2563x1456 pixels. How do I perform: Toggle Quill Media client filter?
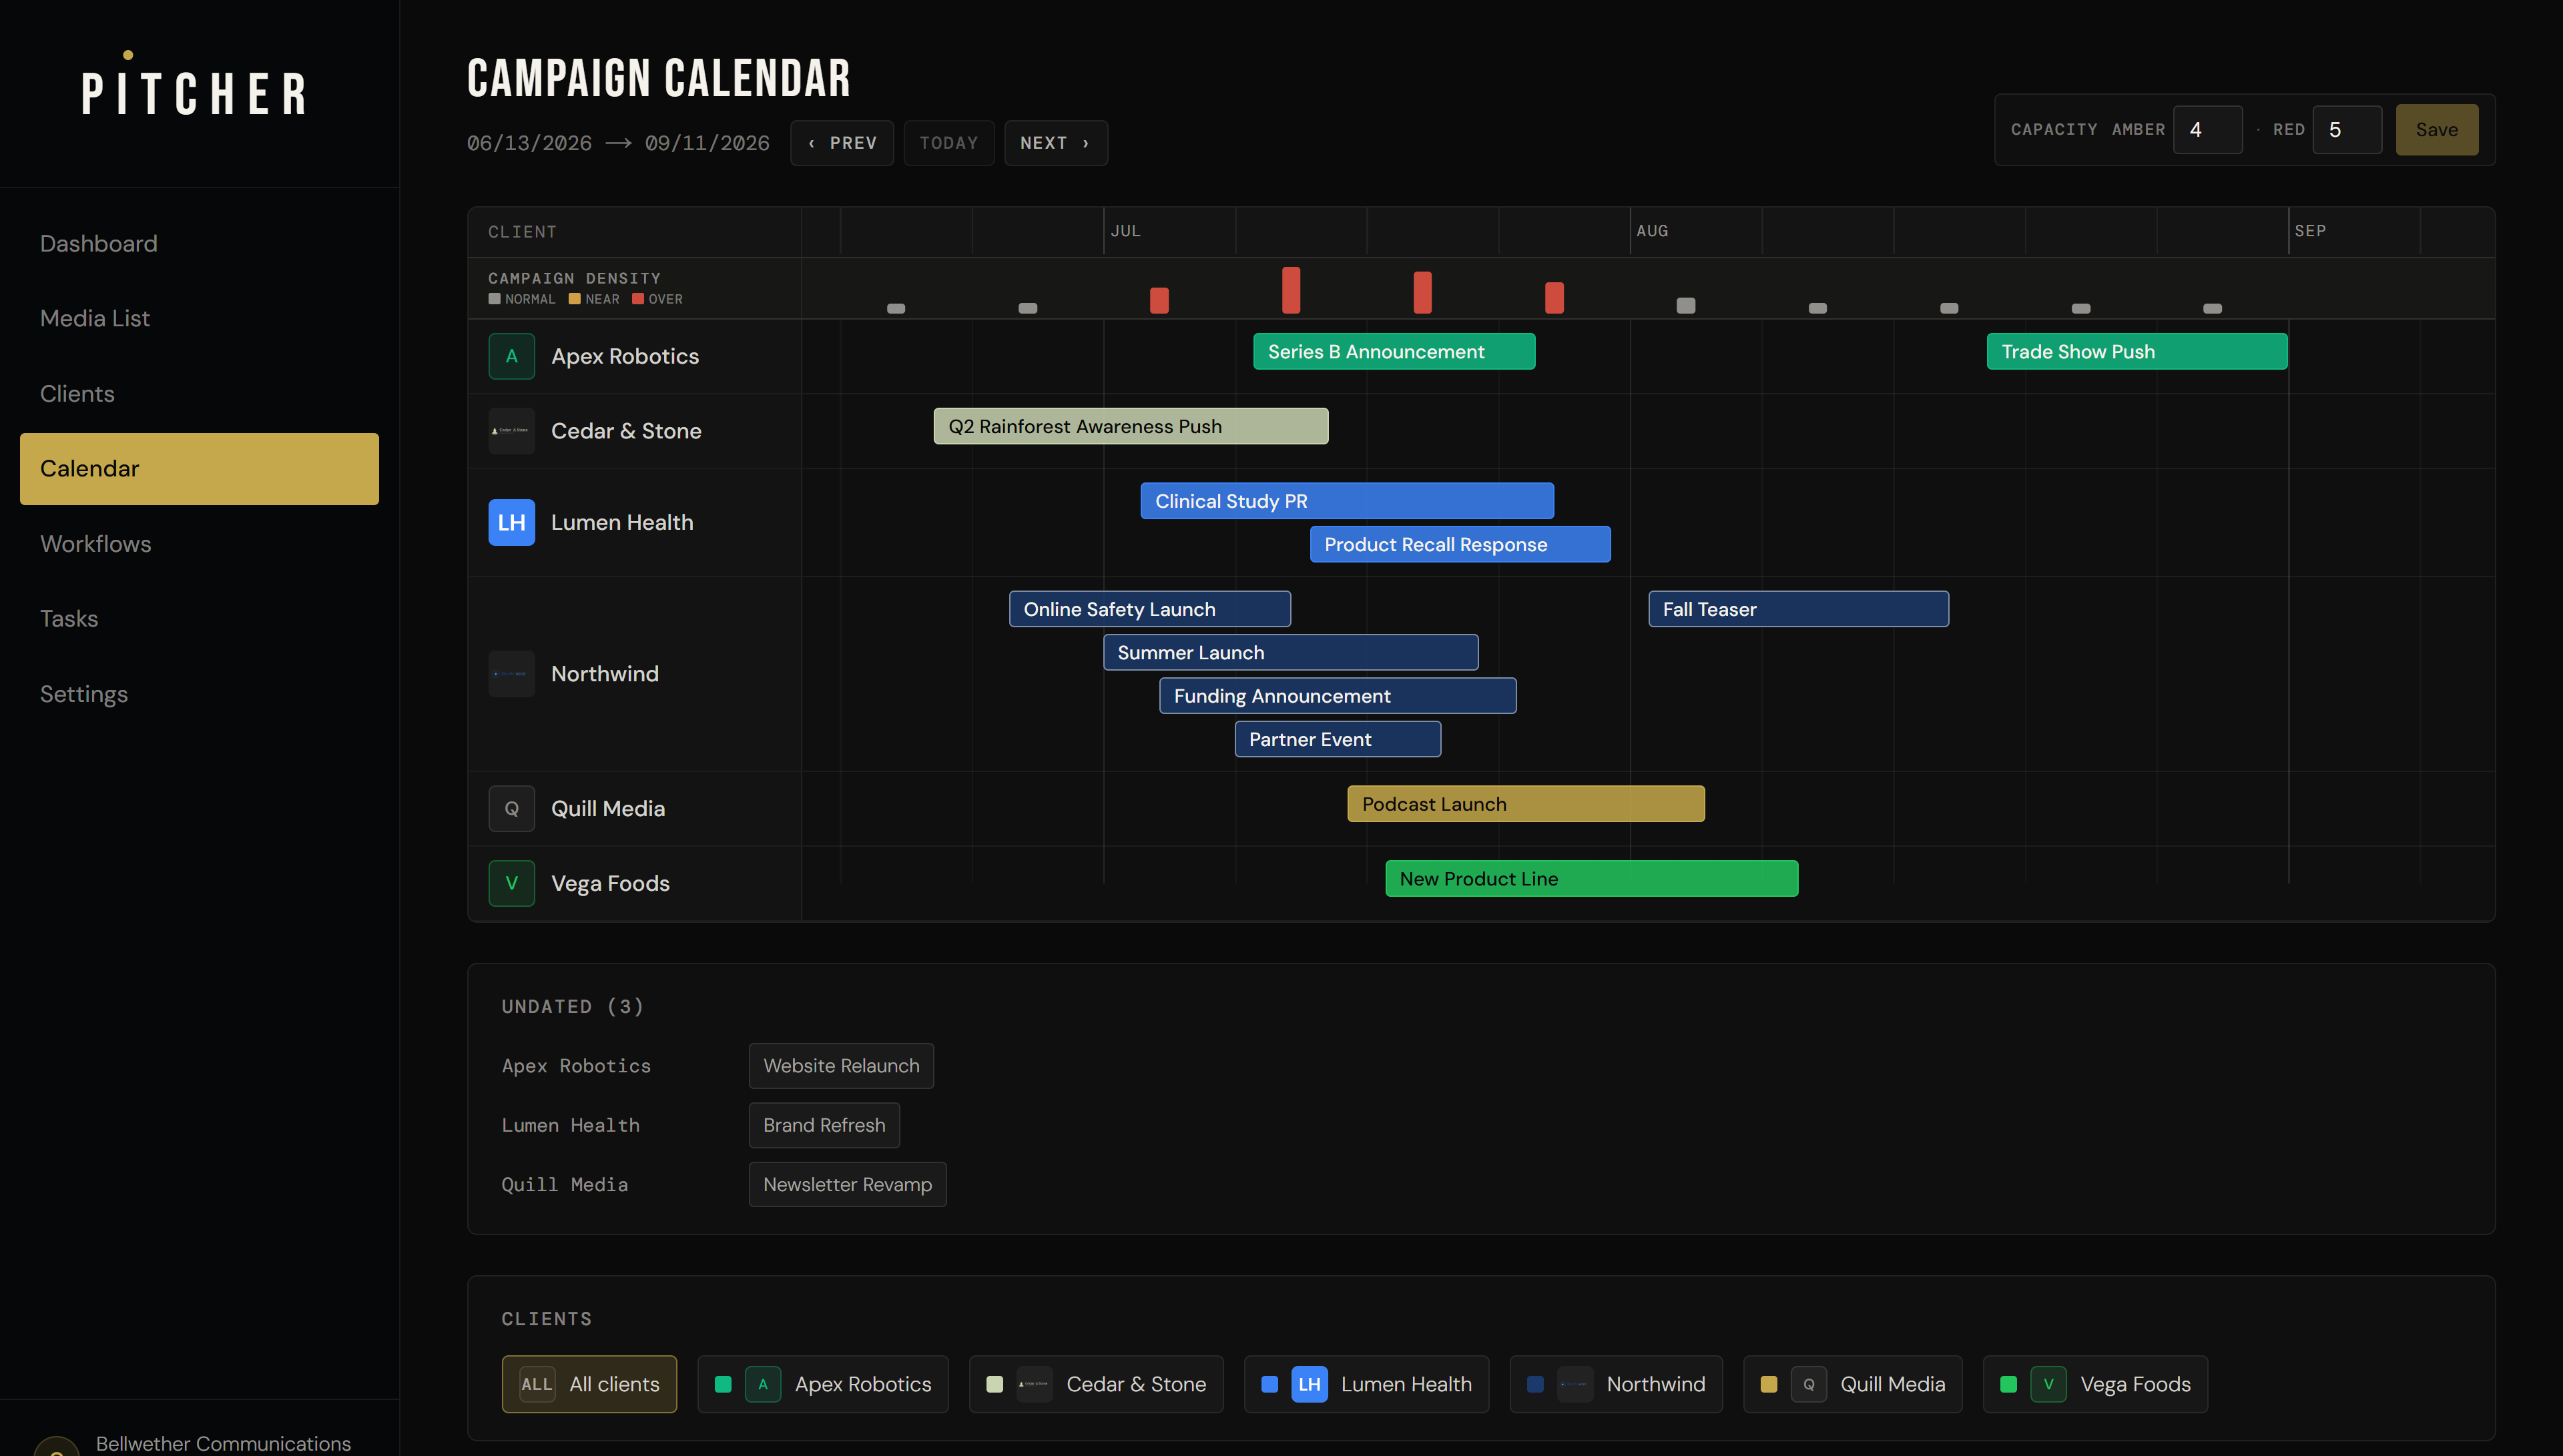tap(1852, 1384)
